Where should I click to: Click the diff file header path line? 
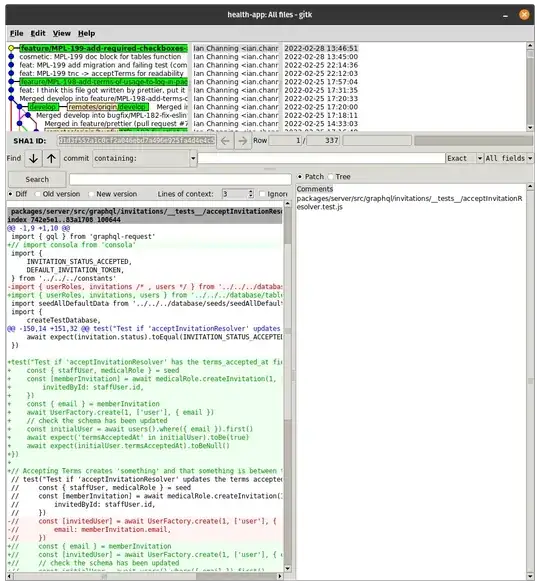click(145, 212)
